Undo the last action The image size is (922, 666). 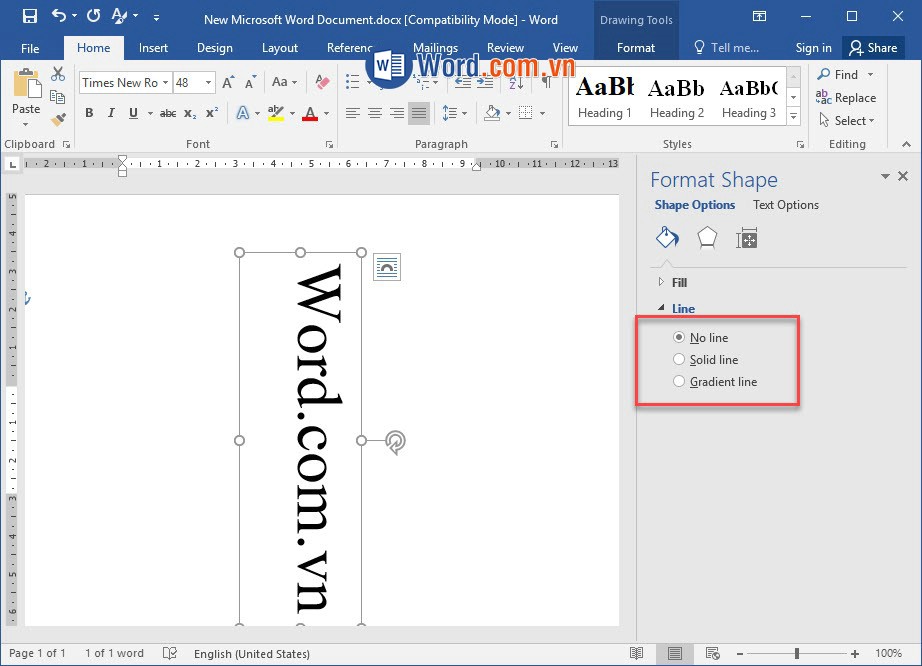pos(59,16)
